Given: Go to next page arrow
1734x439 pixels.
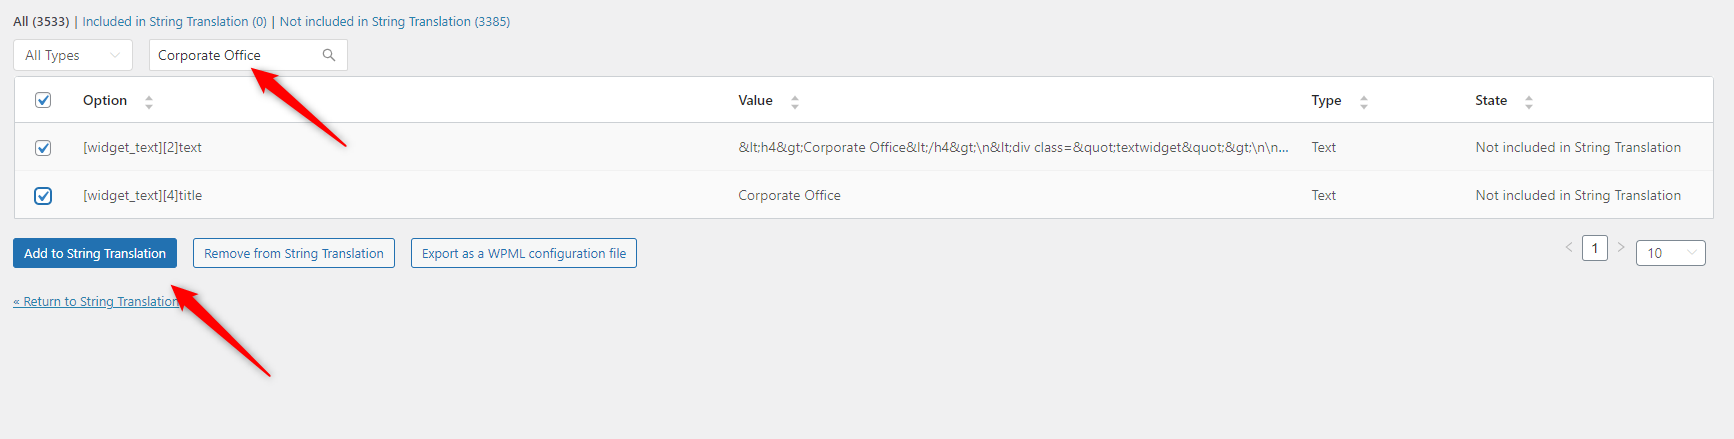Looking at the screenshot, I should coord(1621,247).
